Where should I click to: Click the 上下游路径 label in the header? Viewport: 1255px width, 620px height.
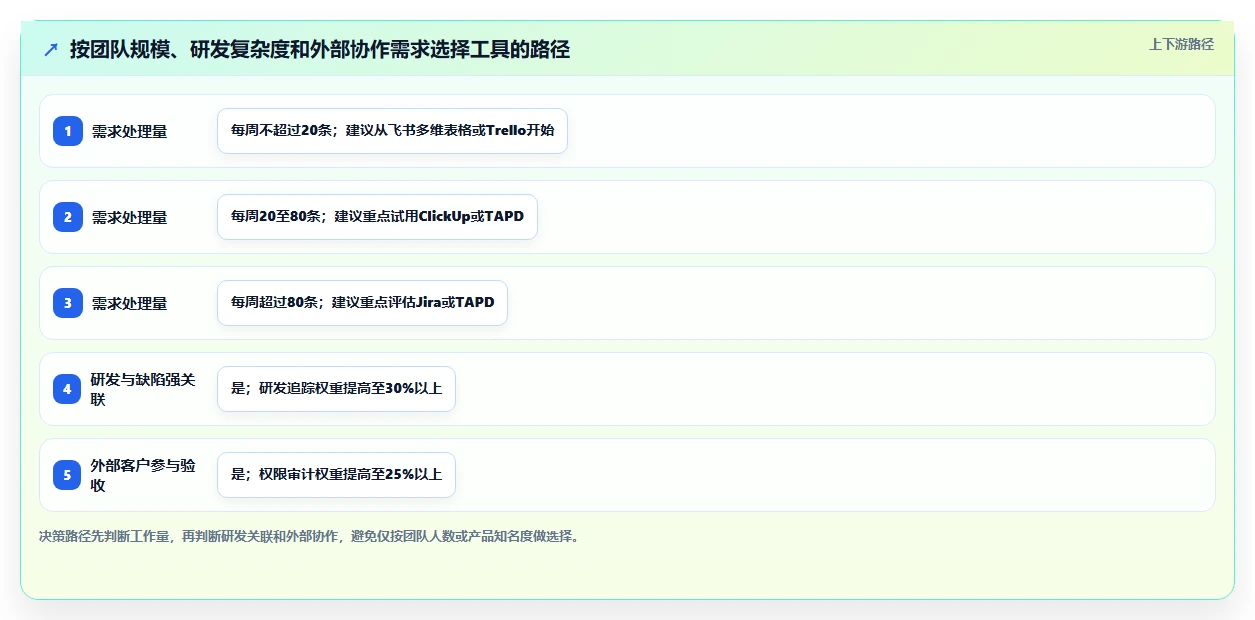click(1181, 44)
